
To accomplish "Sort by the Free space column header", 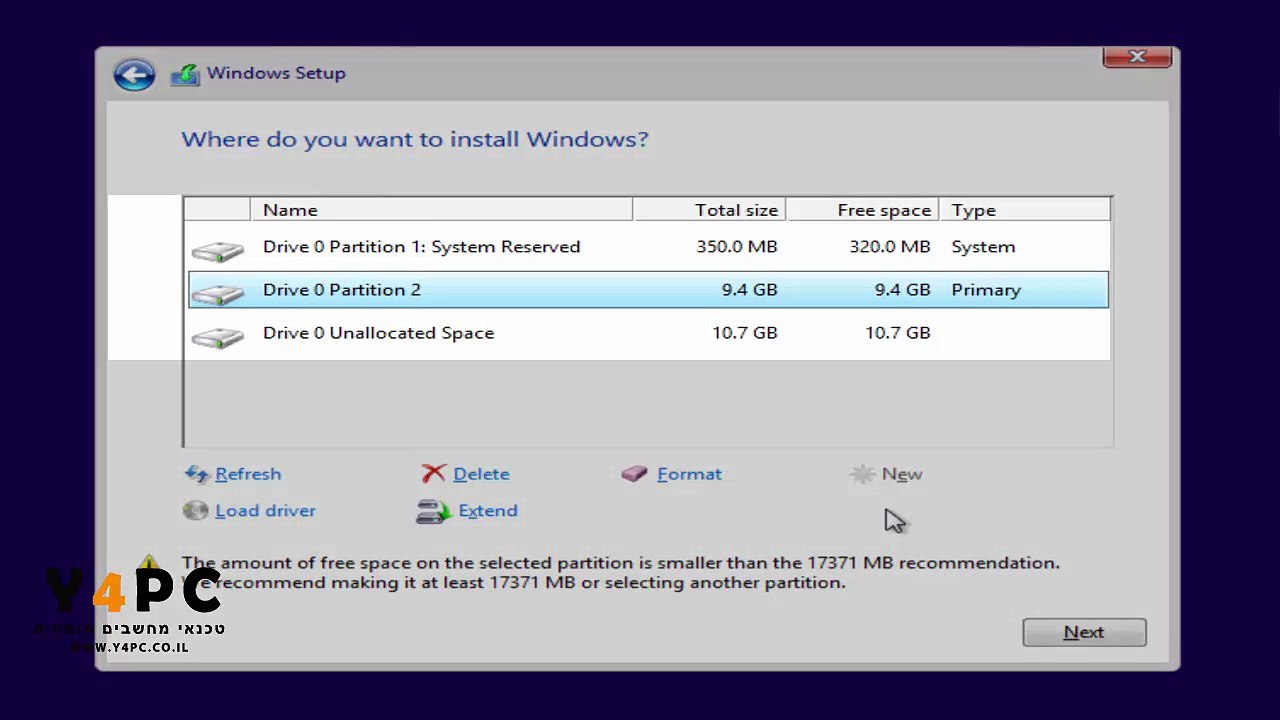I will click(x=862, y=210).
